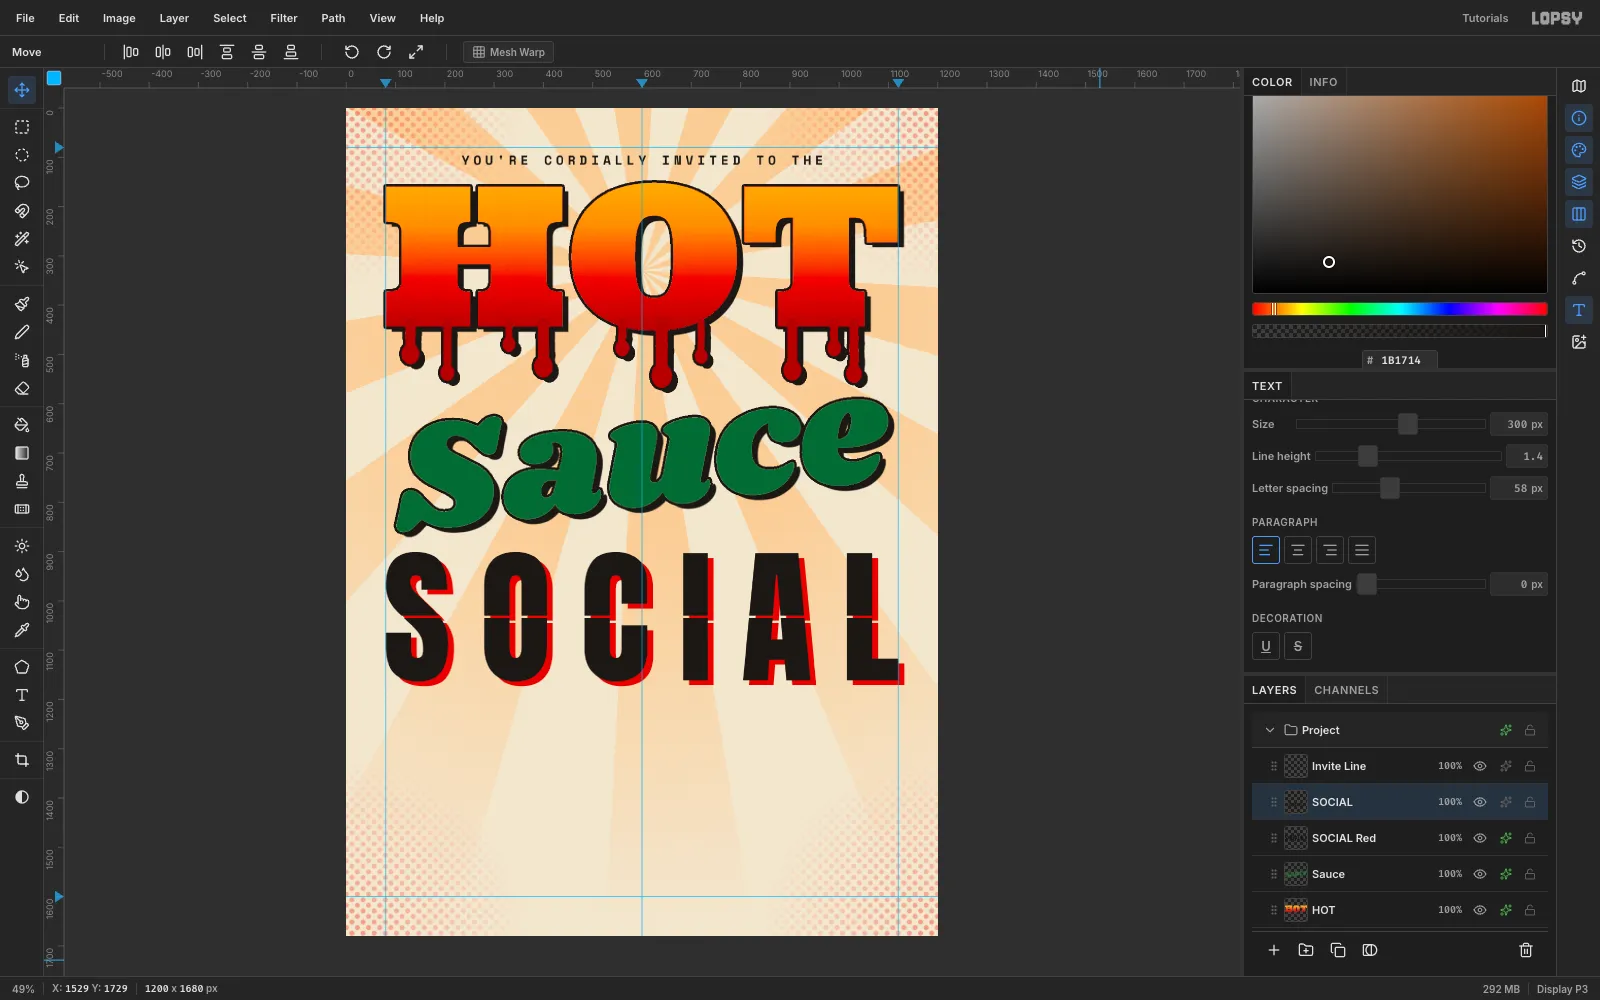Choose the Crop tool
Image resolution: width=1600 pixels, height=1000 pixels.
tap(22, 760)
